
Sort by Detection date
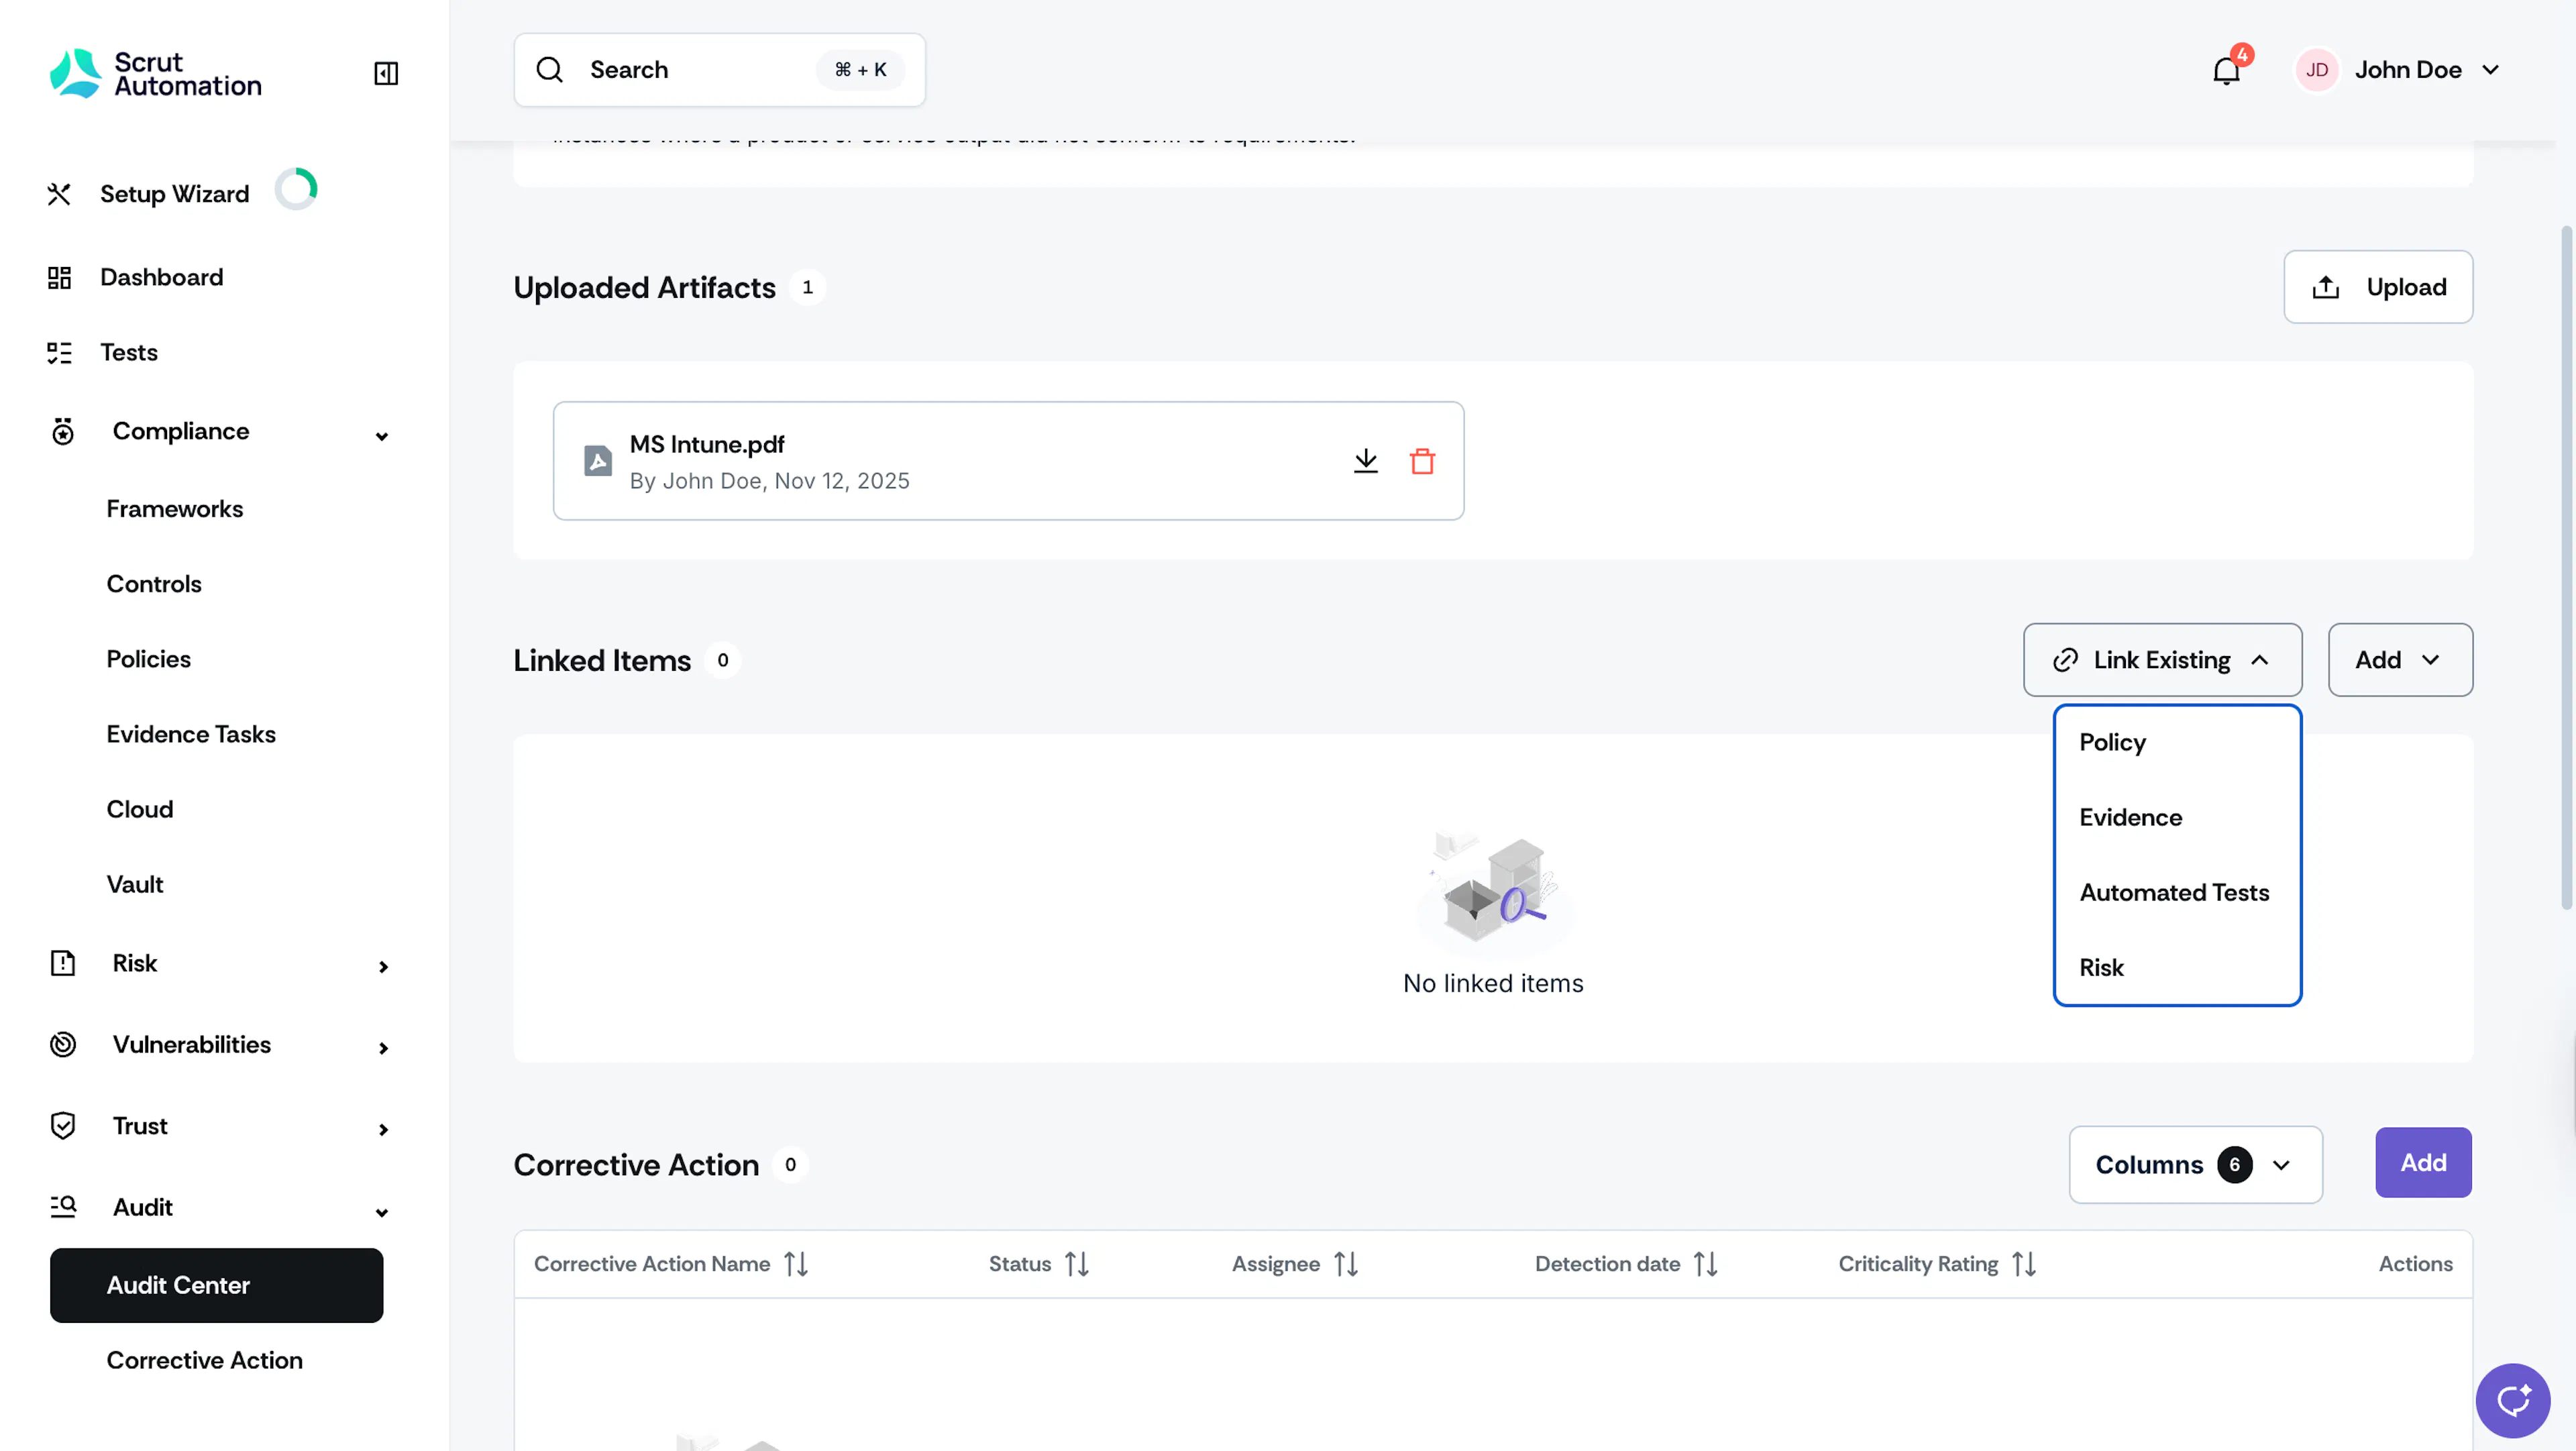coord(1706,1264)
